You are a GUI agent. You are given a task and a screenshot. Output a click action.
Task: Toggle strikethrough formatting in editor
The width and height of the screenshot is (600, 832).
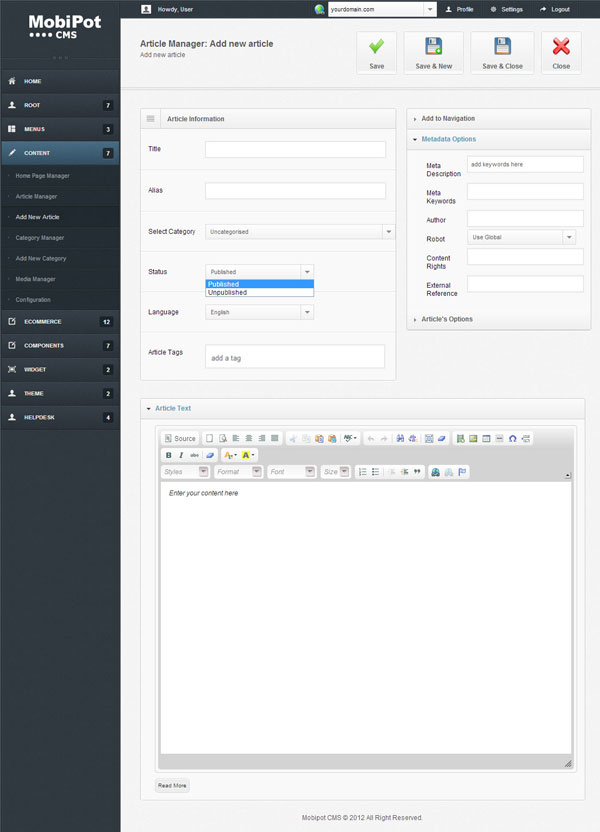point(195,455)
